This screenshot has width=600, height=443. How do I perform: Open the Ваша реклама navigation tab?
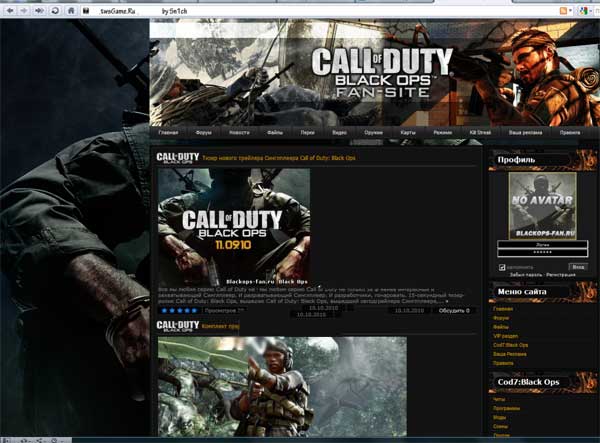(x=525, y=132)
